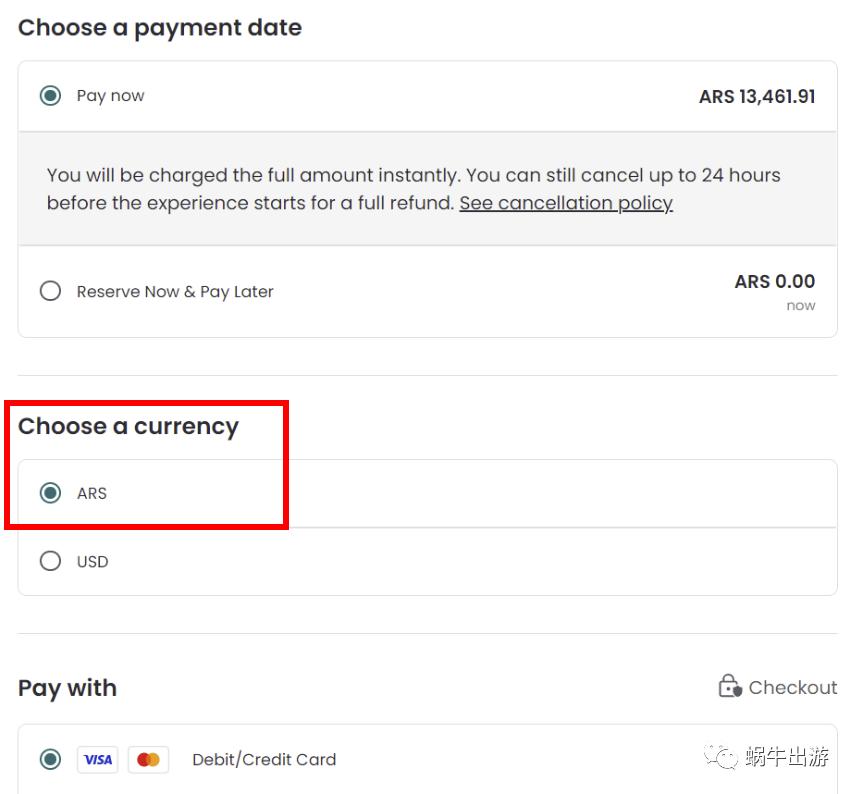This screenshot has width=856, height=794.
Task: Select the ARS currency radio button
Action: (x=50, y=493)
